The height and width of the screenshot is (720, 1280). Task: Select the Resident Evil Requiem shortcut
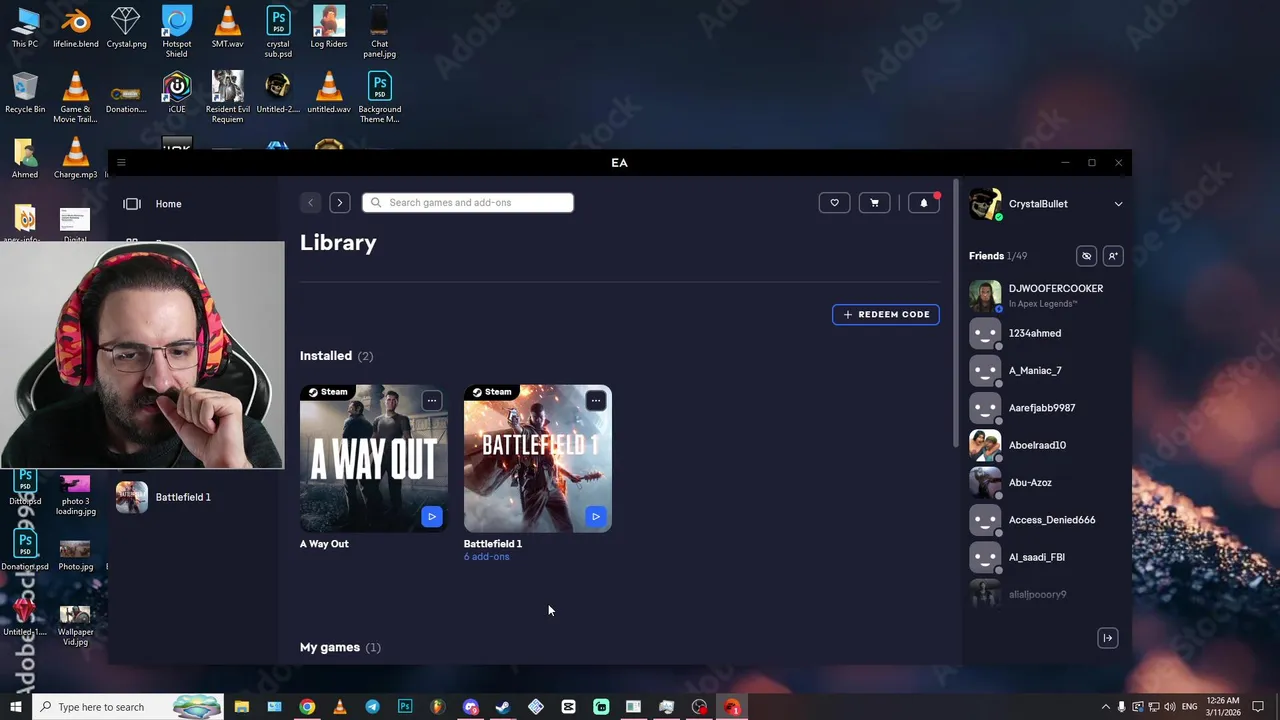coord(227,97)
